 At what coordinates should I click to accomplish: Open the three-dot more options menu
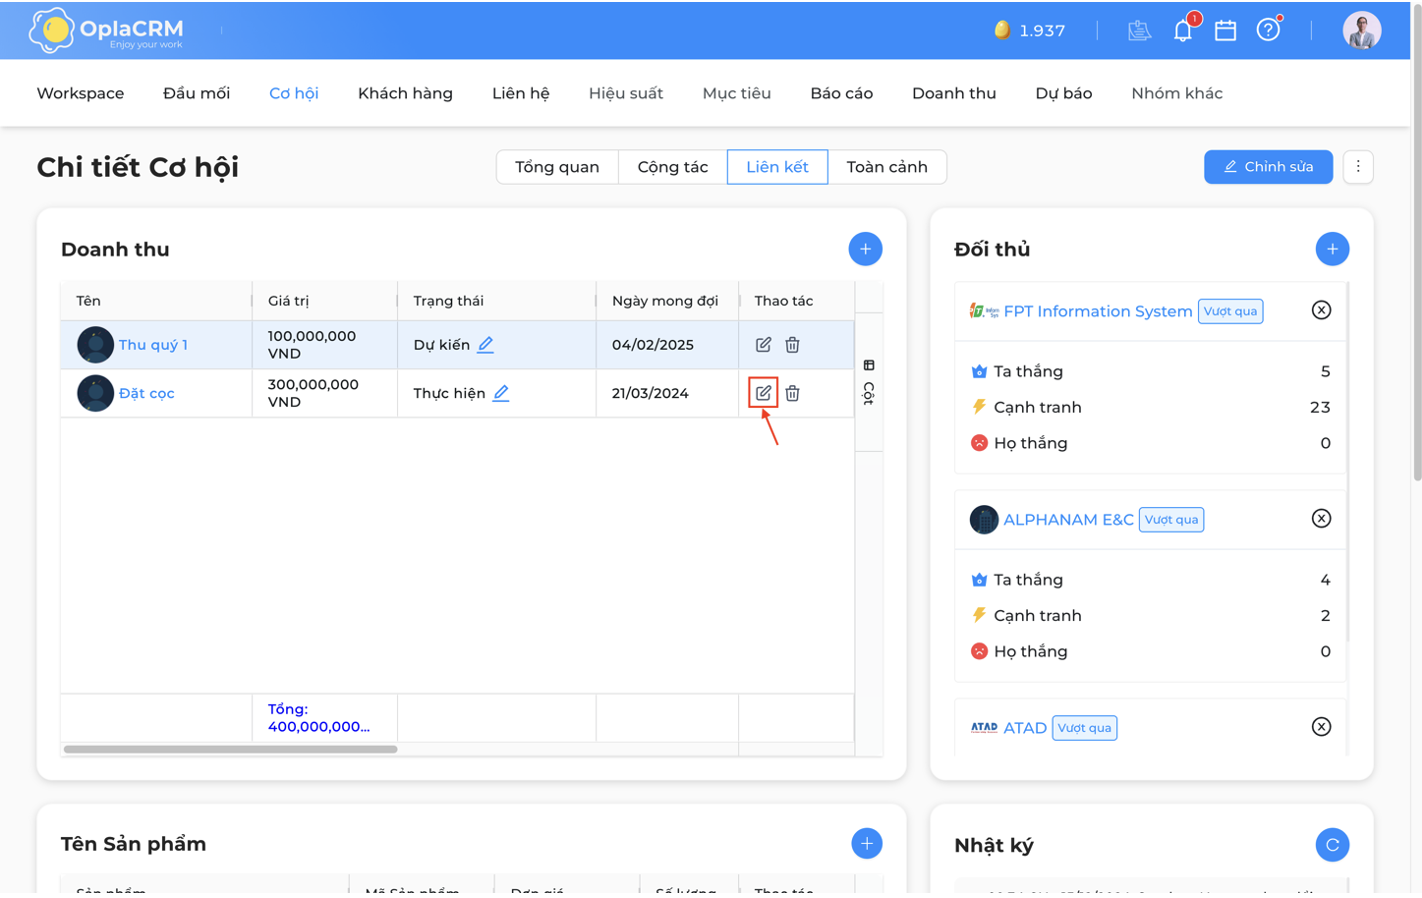(x=1358, y=167)
